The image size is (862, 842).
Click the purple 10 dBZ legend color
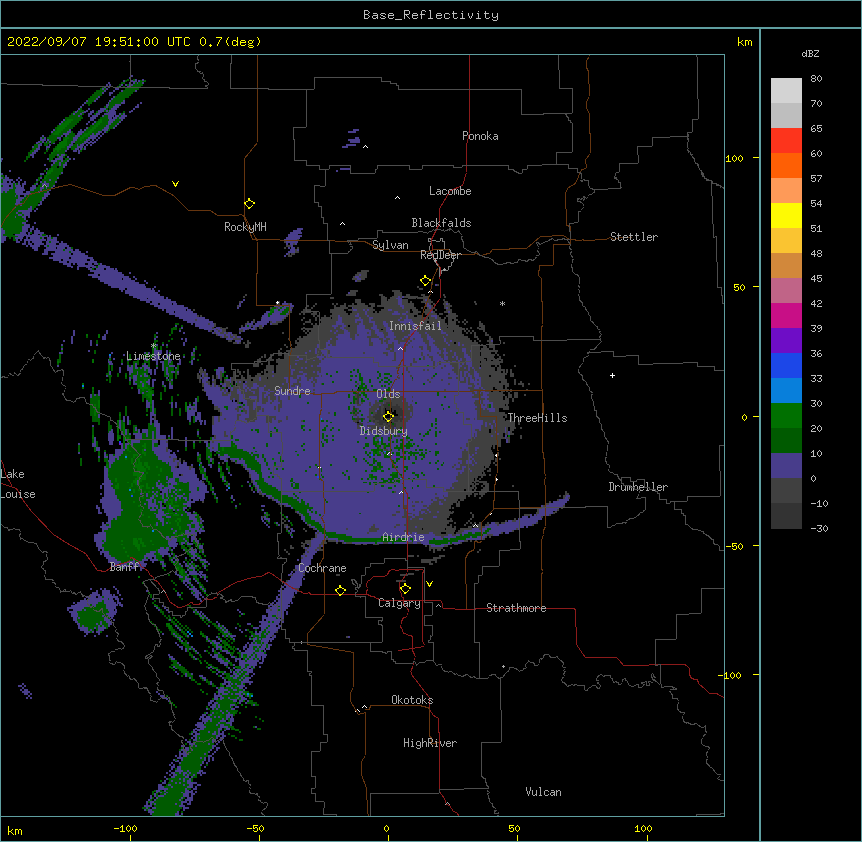[786, 466]
